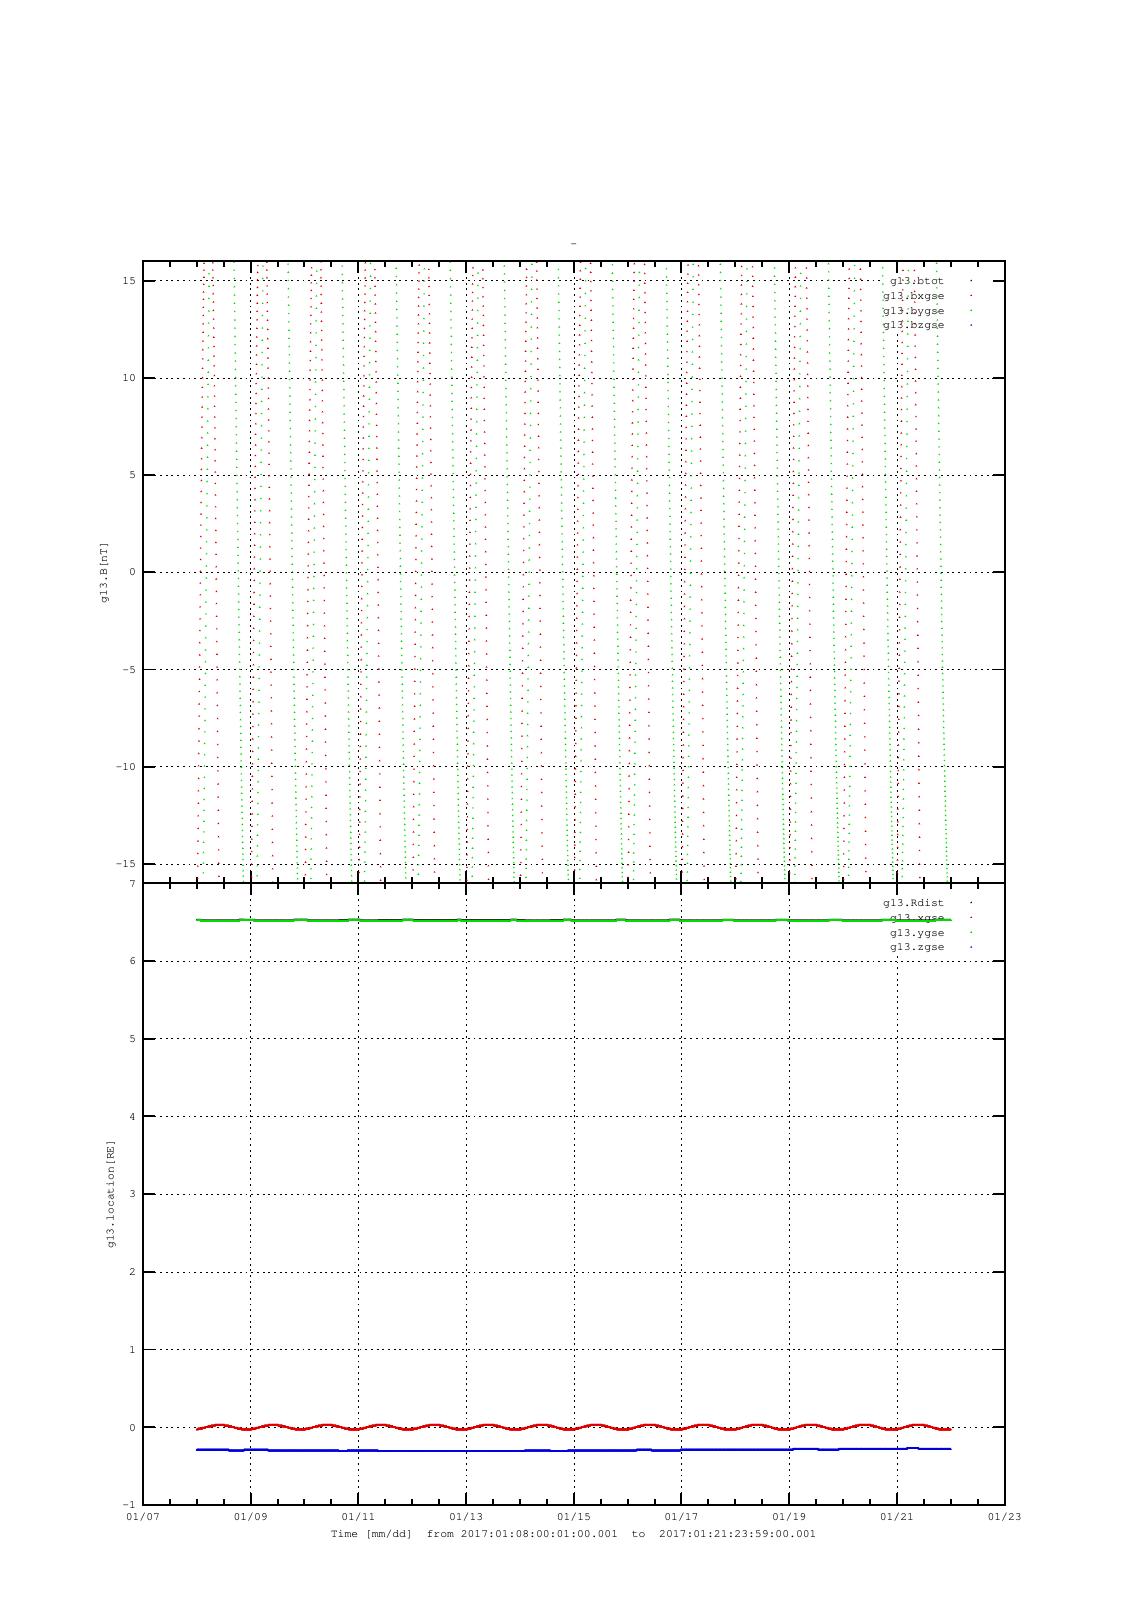Click the -1 tick on the location axis
Viewport: 1131px width, 1600px height.
click(x=129, y=1505)
